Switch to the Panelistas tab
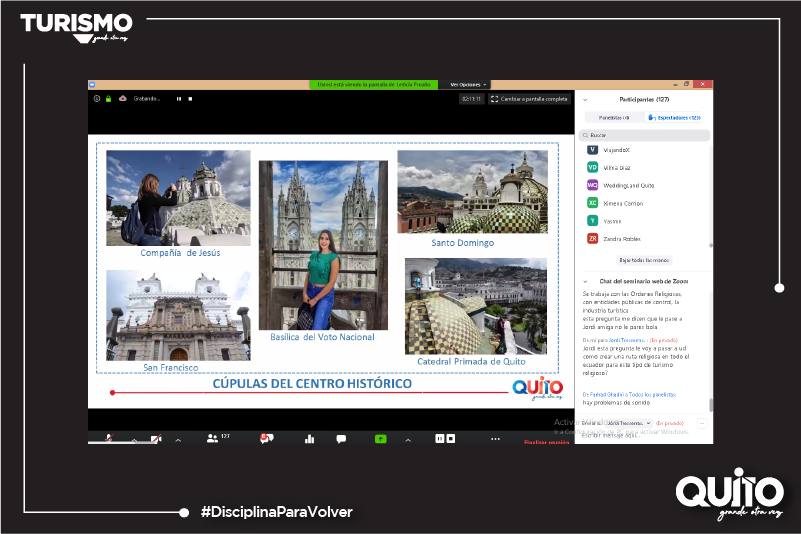This screenshot has height=534, width=801. click(x=613, y=117)
